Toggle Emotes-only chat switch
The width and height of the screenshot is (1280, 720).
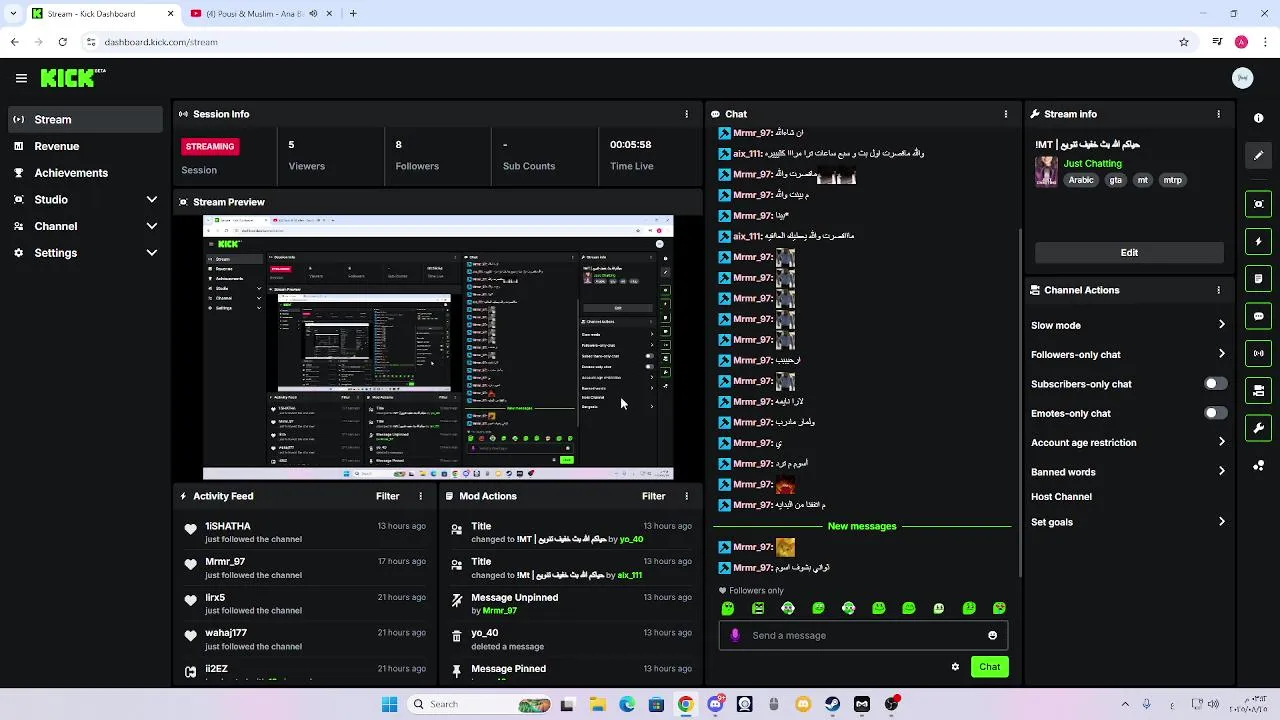click(1215, 413)
